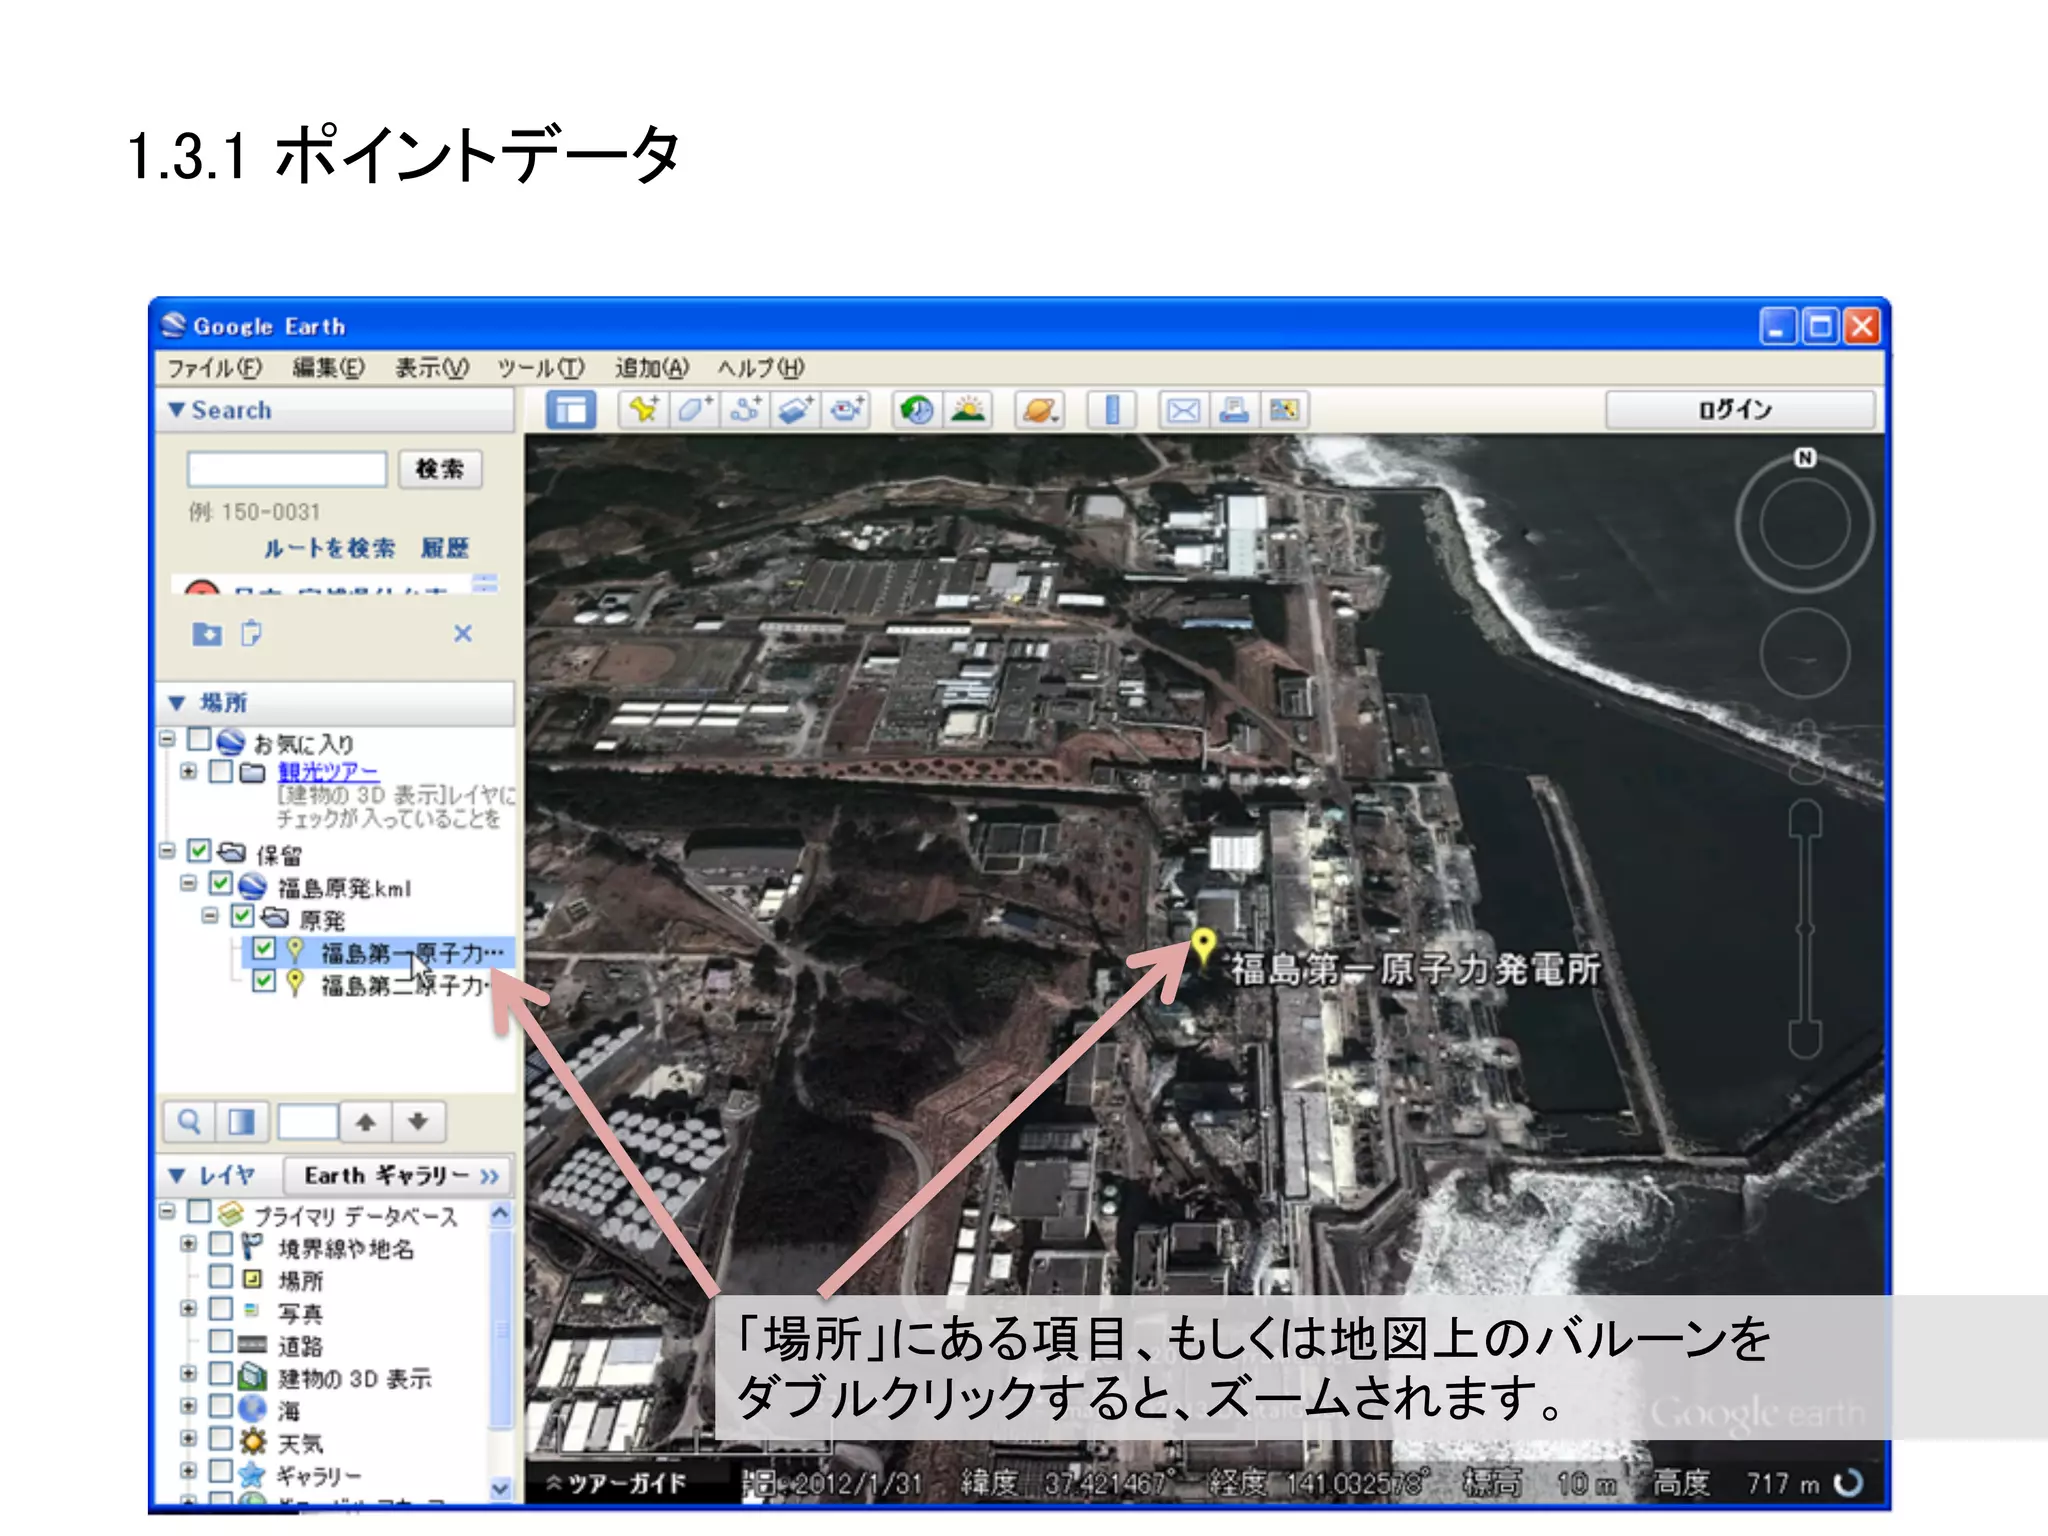
Task: Open the ツール(T) menu
Action: (541, 368)
